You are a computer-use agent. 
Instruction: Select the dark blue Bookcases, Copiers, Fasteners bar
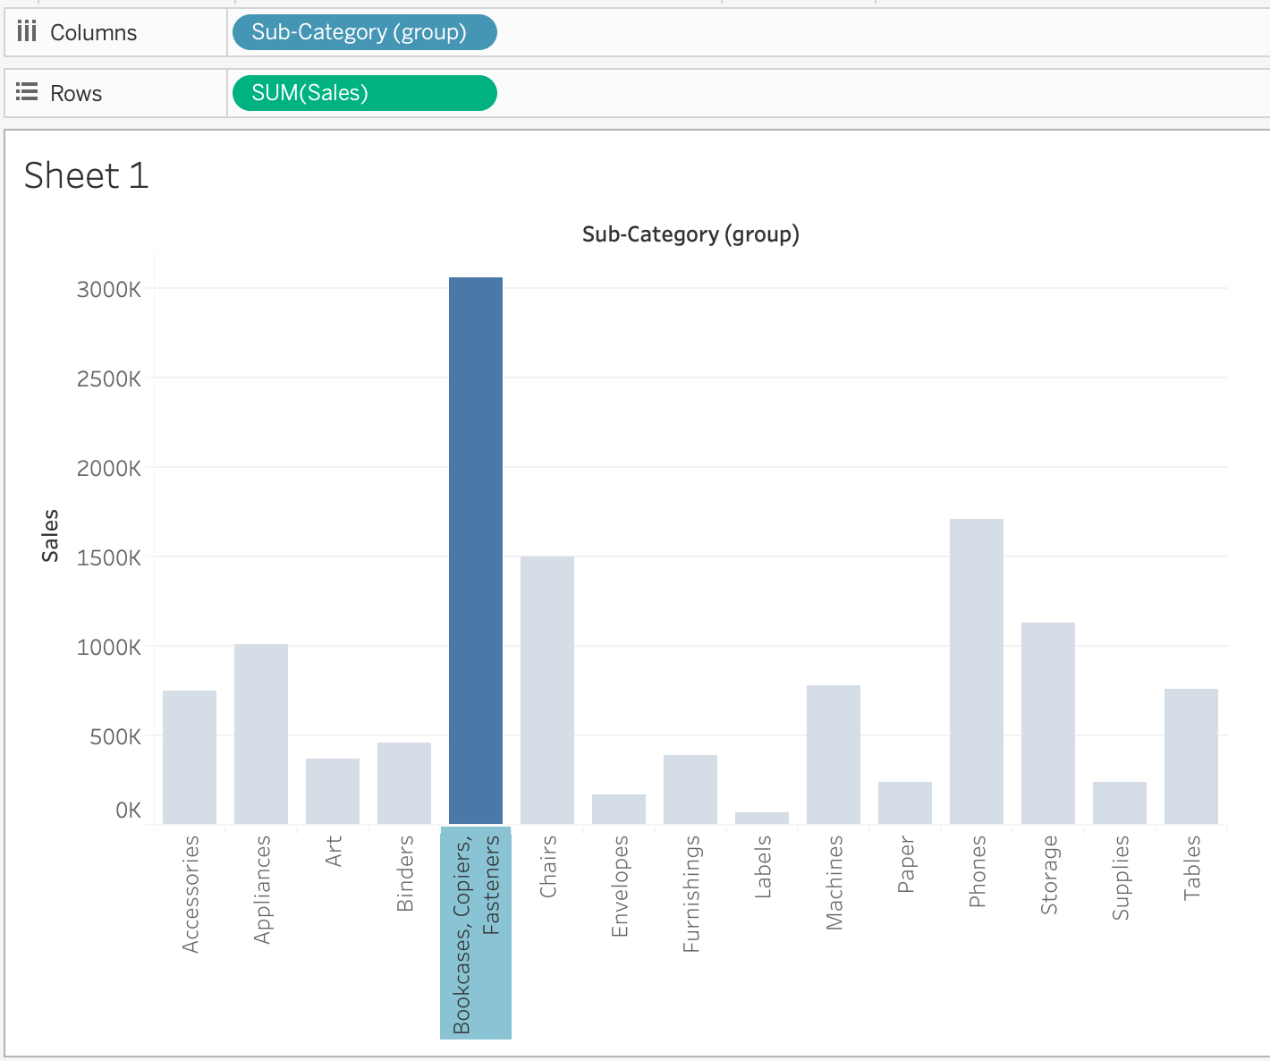(475, 550)
